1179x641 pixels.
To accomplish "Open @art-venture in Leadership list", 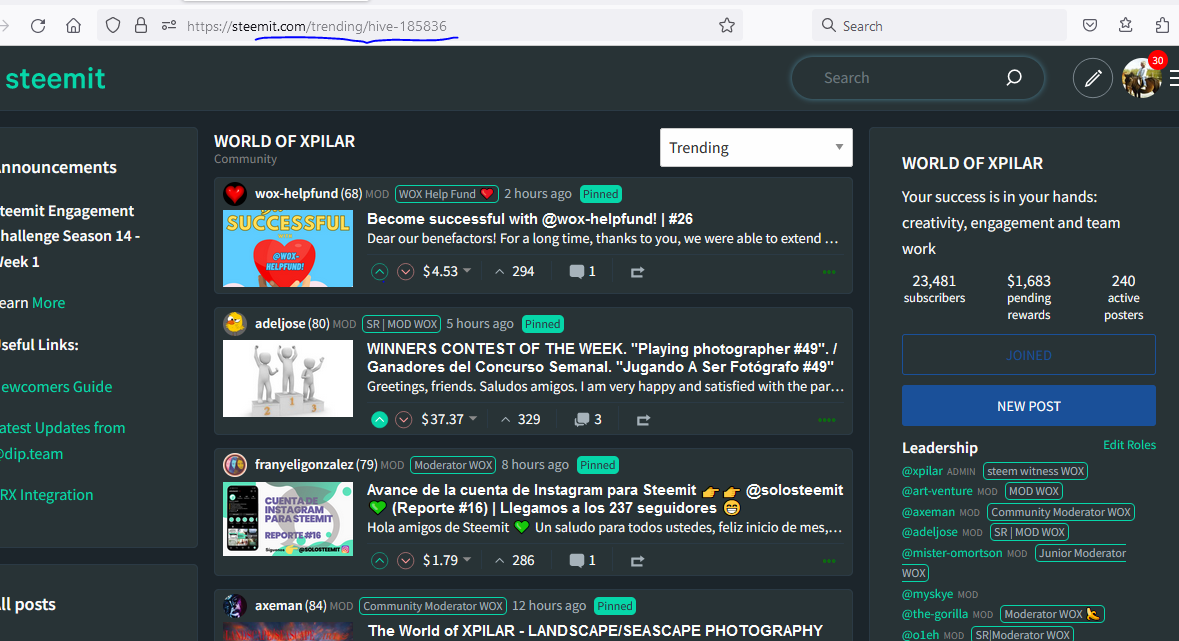I will [x=937, y=491].
